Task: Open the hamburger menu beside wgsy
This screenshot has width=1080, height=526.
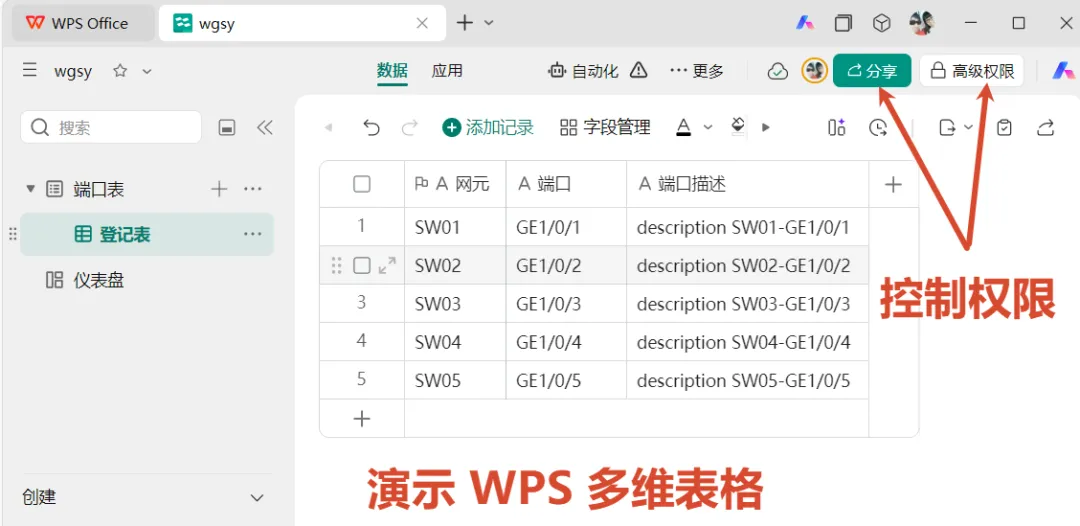Action: (30, 70)
